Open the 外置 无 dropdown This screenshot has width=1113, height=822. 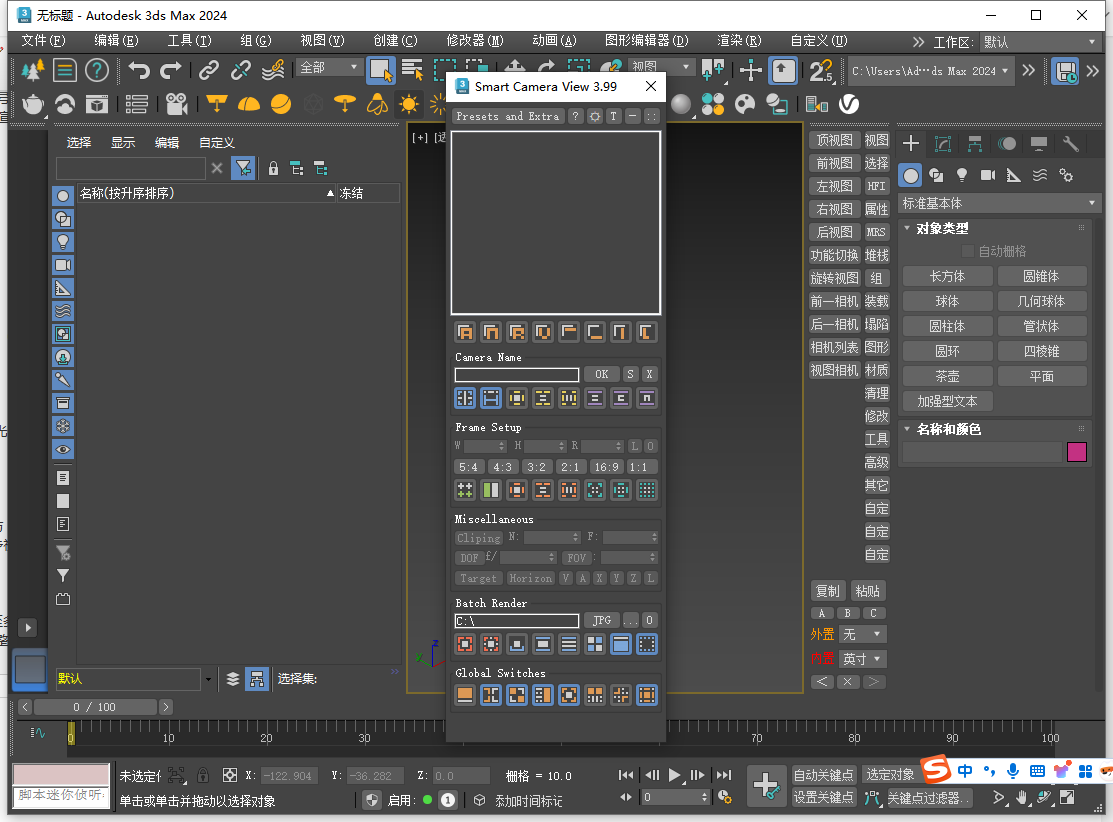coord(862,635)
